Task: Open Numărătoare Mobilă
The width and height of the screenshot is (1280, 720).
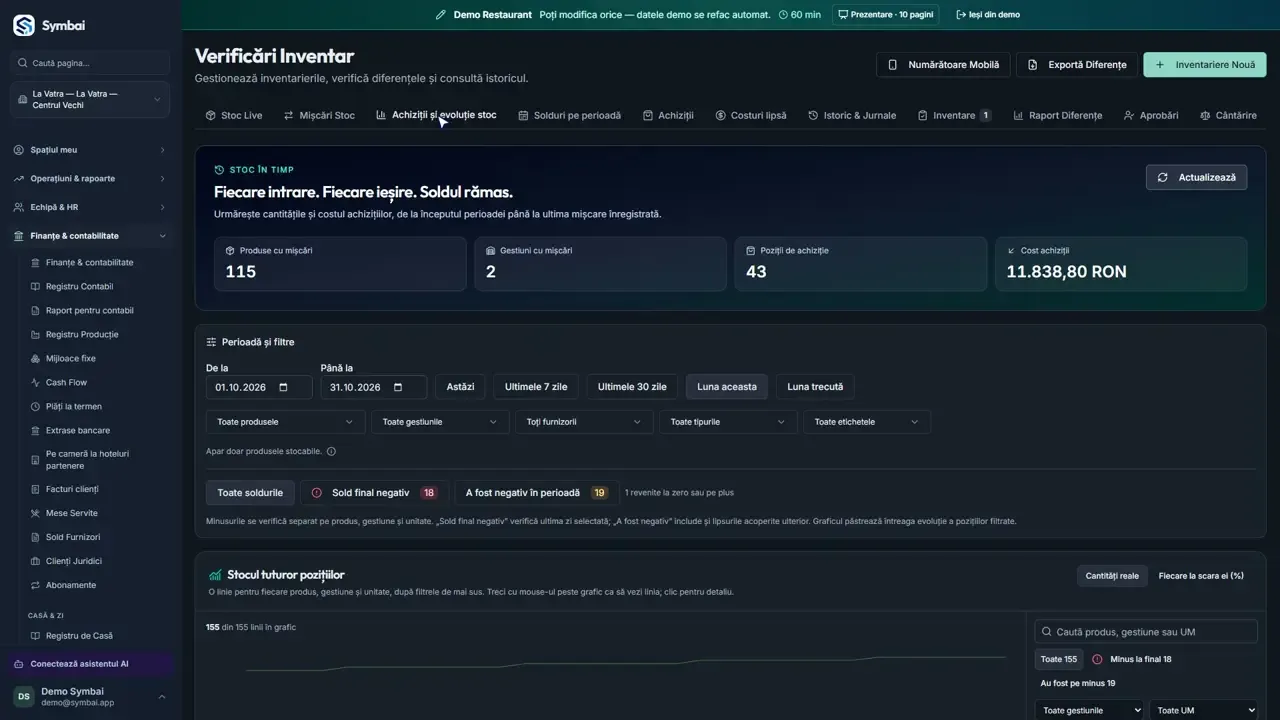Action: (x=944, y=65)
